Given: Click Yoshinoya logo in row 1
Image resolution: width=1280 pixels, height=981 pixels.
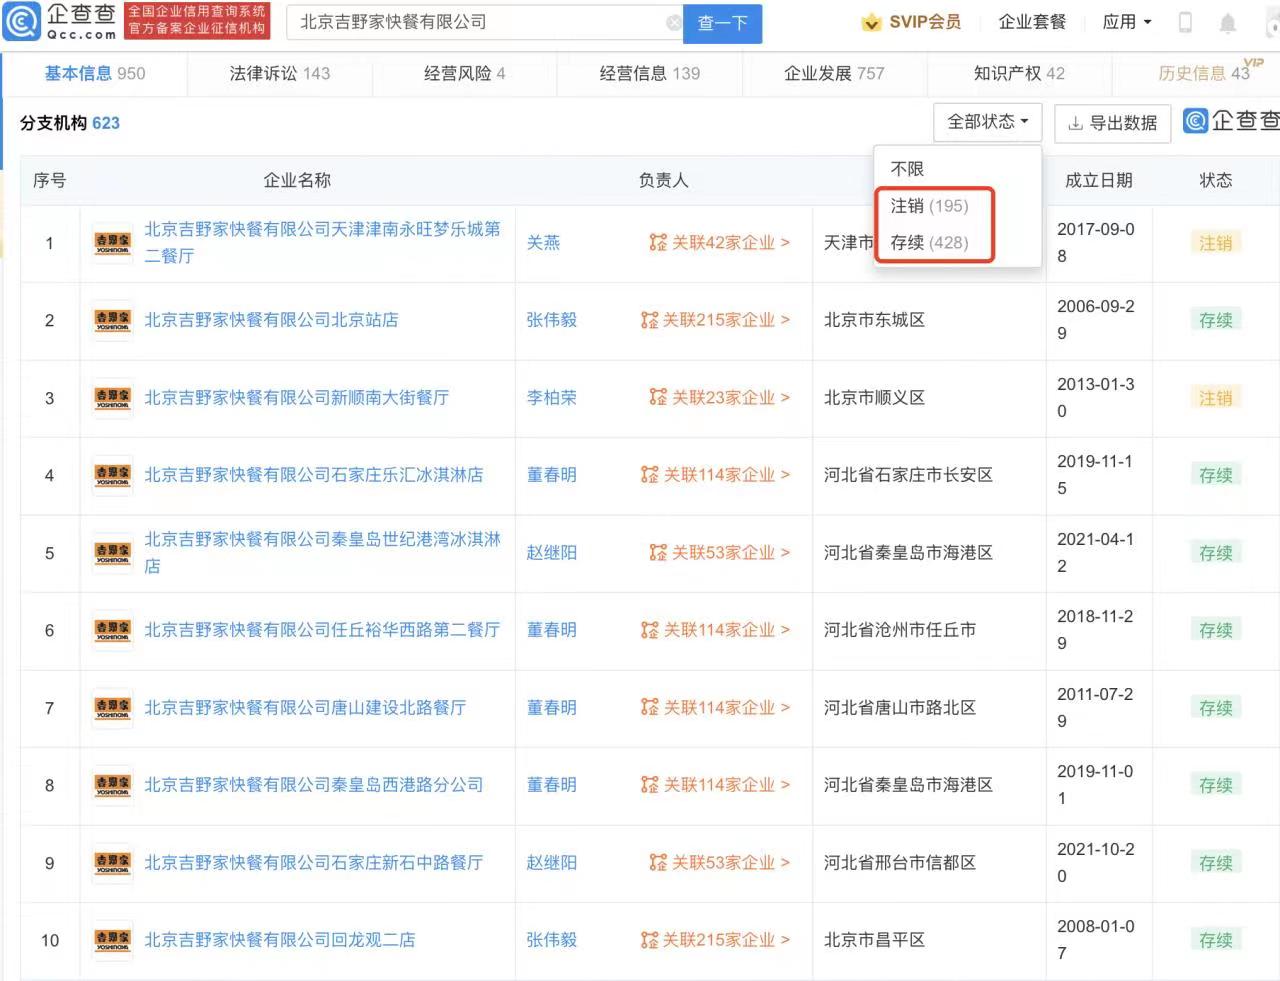Looking at the screenshot, I should click(x=113, y=243).
